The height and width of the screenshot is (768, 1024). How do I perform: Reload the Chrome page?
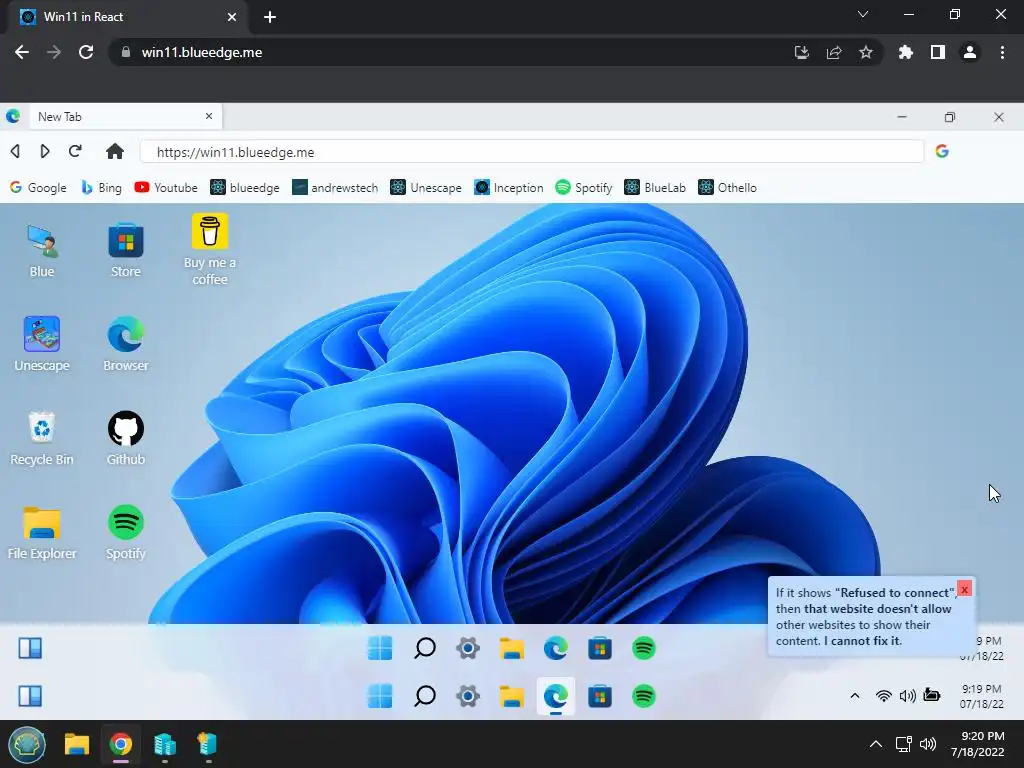(86, 52)
